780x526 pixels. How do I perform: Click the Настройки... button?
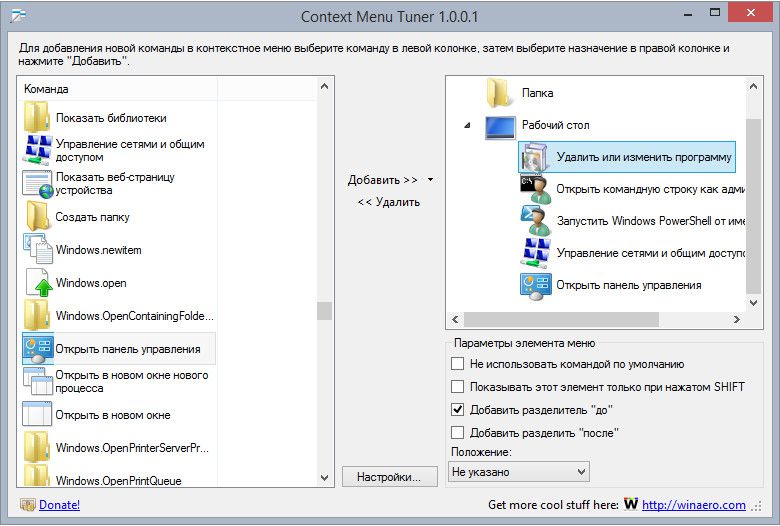pos(390,477)
